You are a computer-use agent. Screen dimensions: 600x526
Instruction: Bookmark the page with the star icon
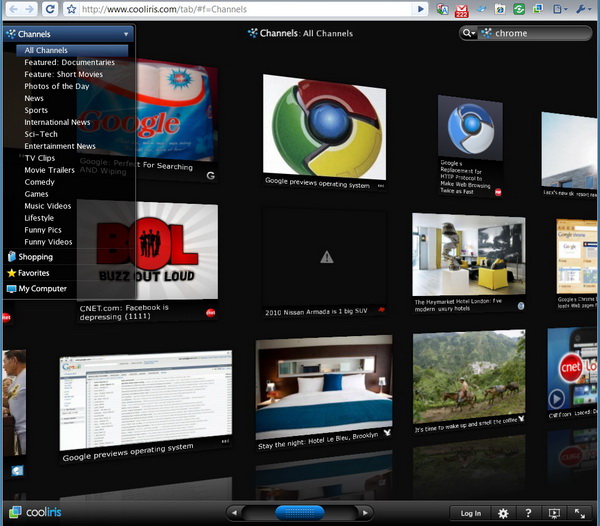click(x=71, y=9)
